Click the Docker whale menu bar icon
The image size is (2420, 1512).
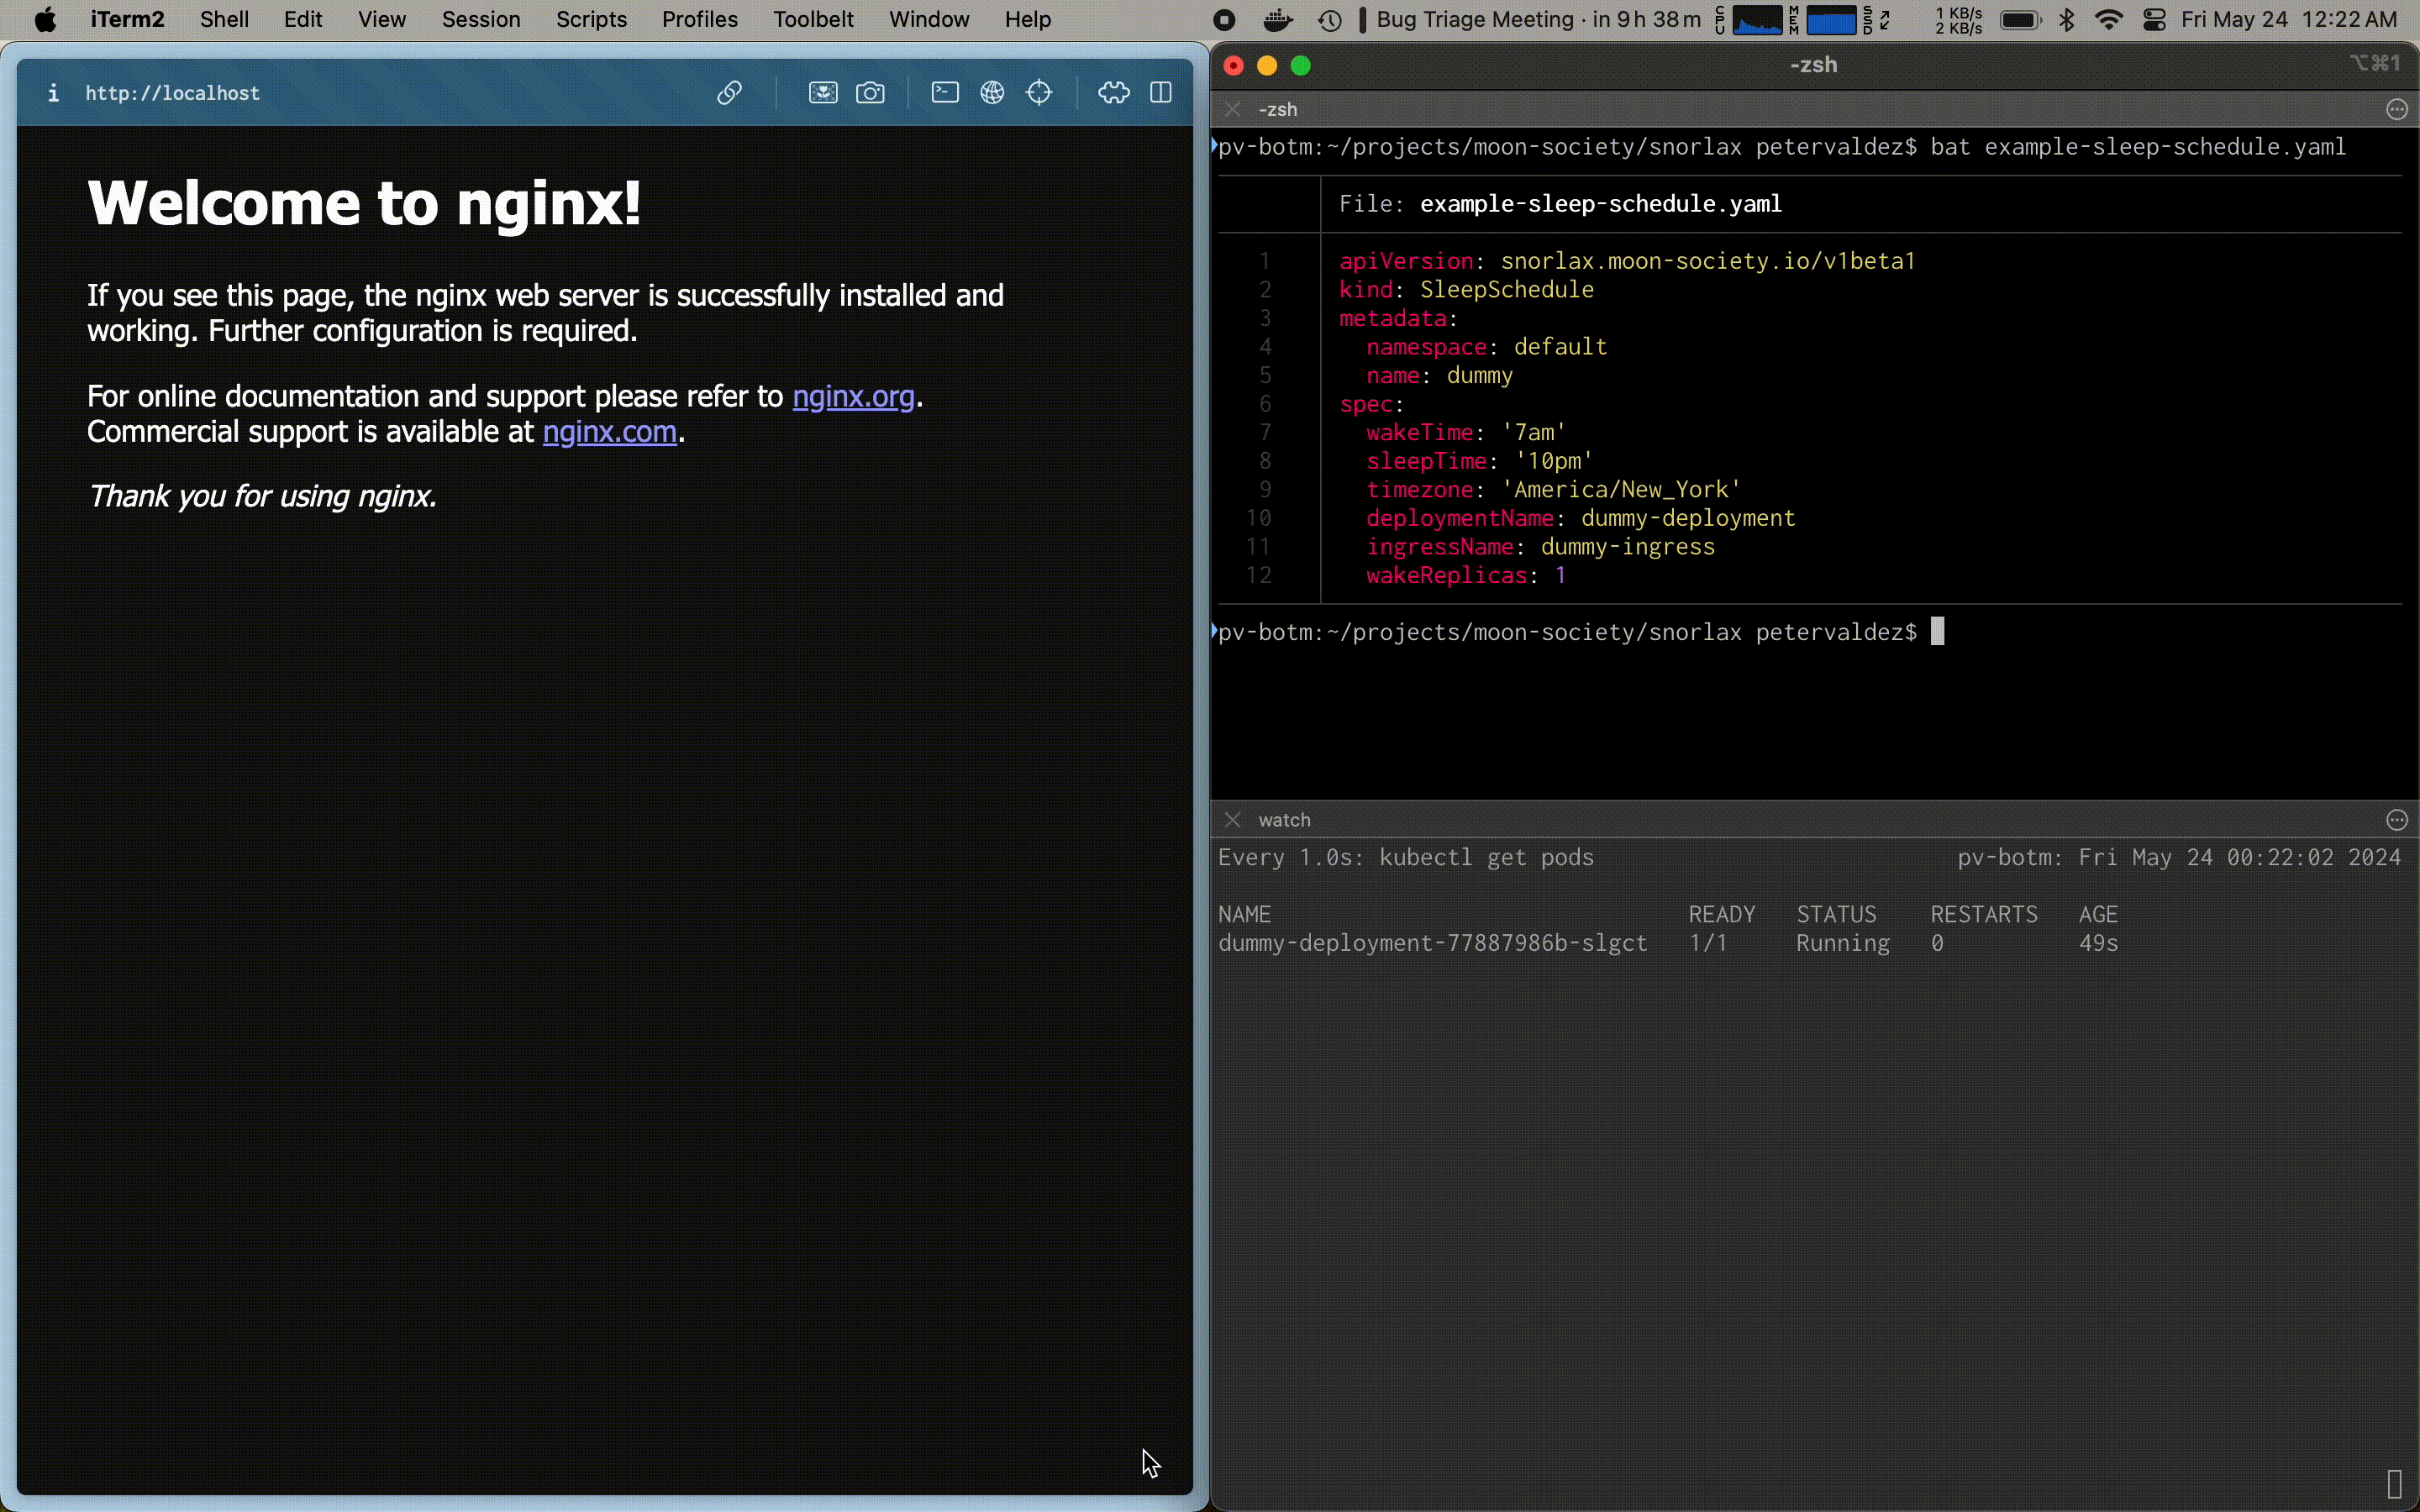1277,20
